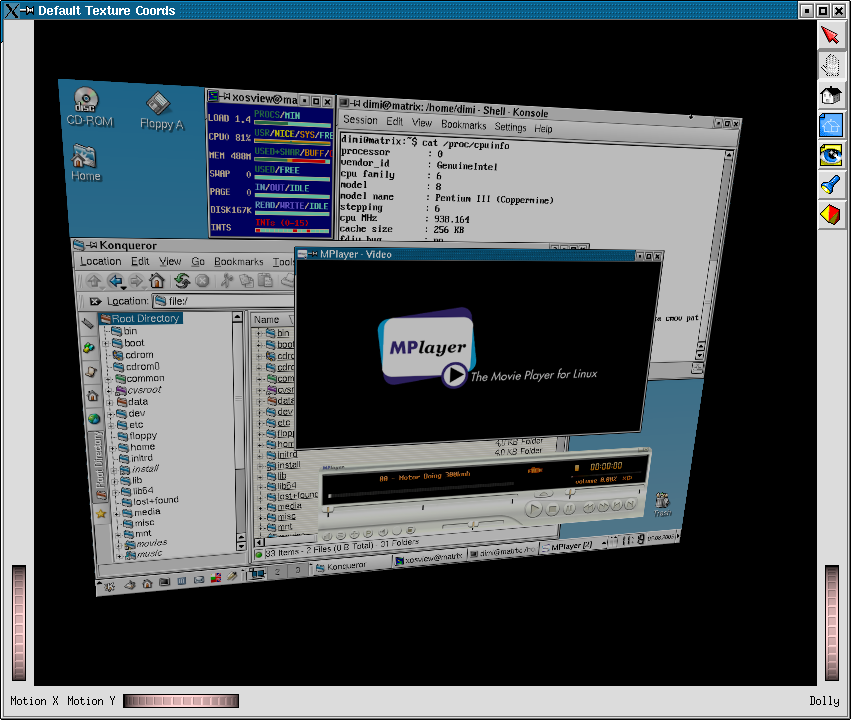Select Root Directory at the top of the tree
This screenshot has height=720, width=851.
click(x=141, y=318)
